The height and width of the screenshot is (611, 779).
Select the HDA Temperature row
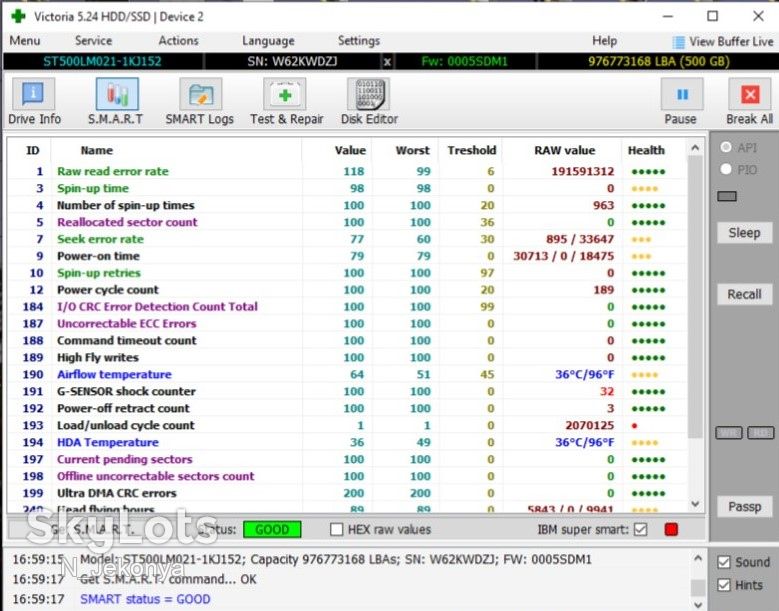click(x=348, y=442)
